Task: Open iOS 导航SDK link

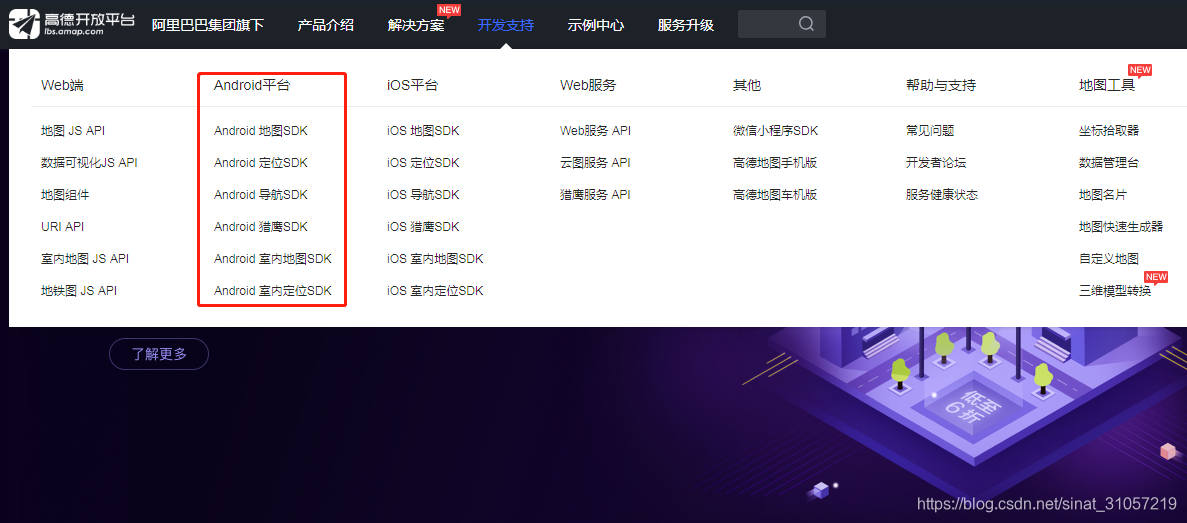Action: click(423, 195)
